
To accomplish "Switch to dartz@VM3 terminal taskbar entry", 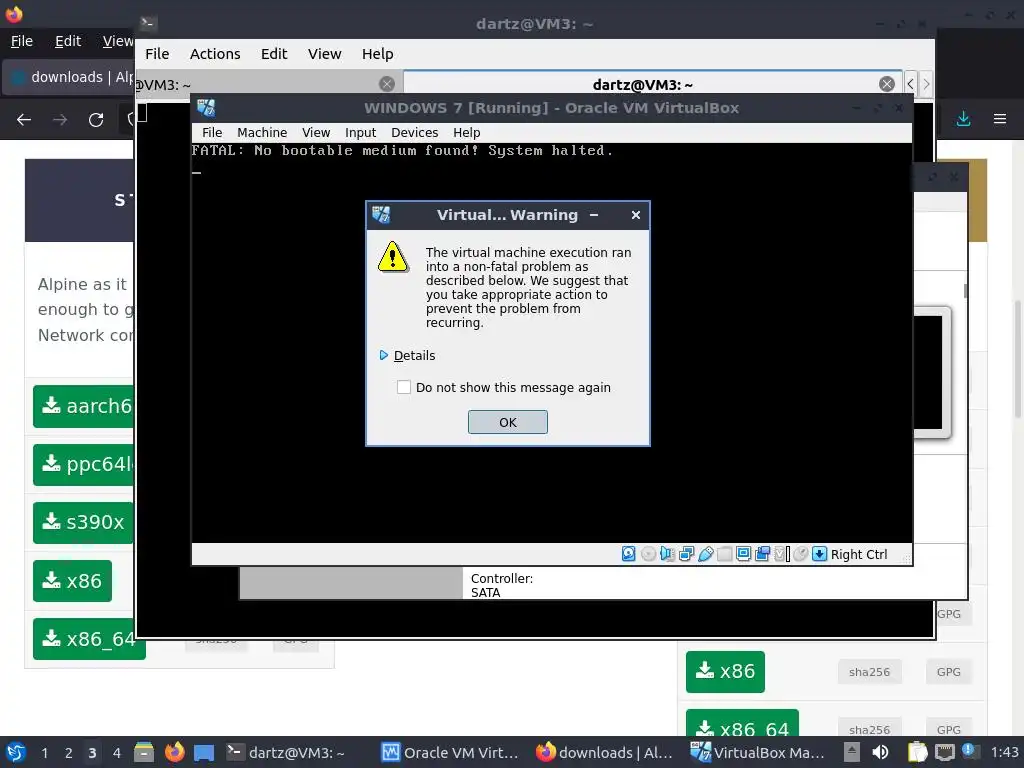I will tap(285, 752).
